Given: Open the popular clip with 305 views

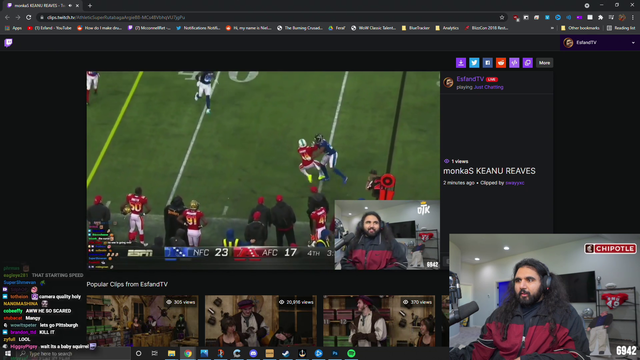Looking at the screenshot, I should click(x=142, y=321).
